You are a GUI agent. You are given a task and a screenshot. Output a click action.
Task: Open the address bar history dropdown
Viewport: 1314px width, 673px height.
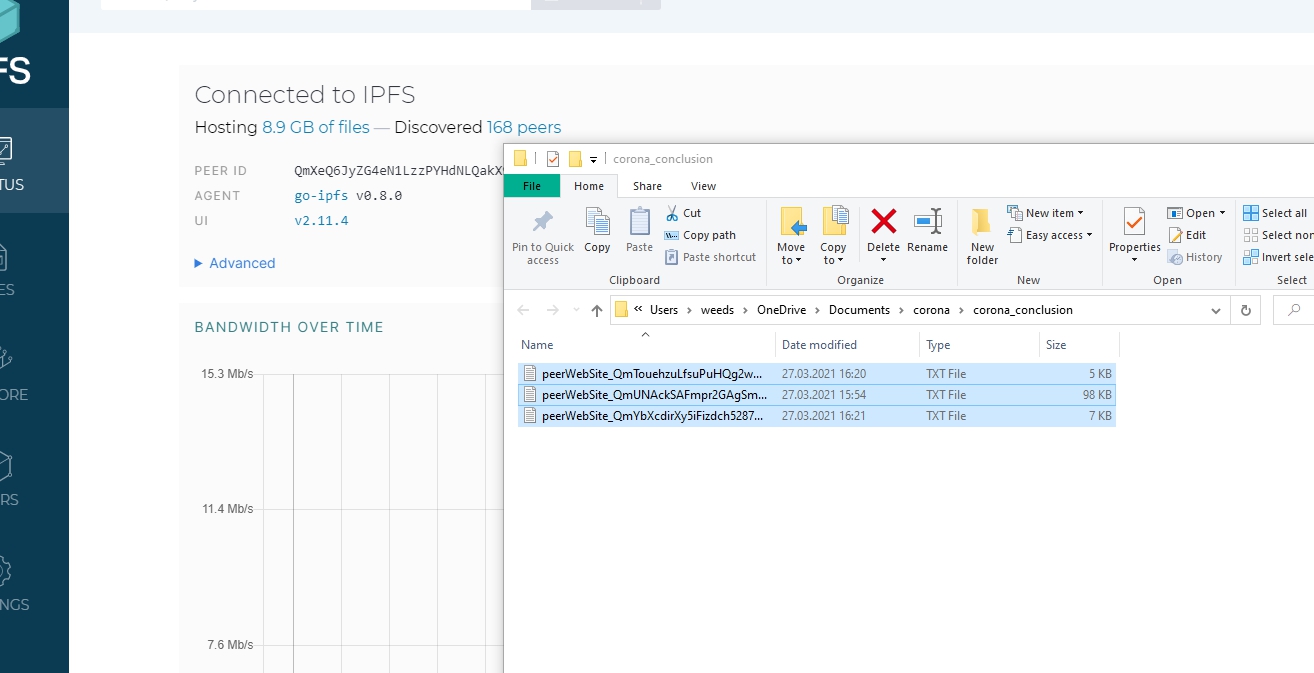1216,310
